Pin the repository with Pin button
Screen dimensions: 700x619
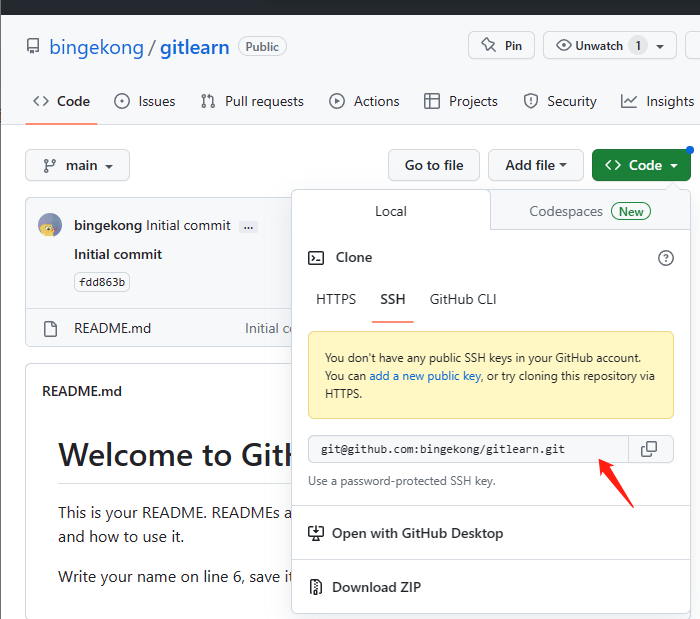501,46
